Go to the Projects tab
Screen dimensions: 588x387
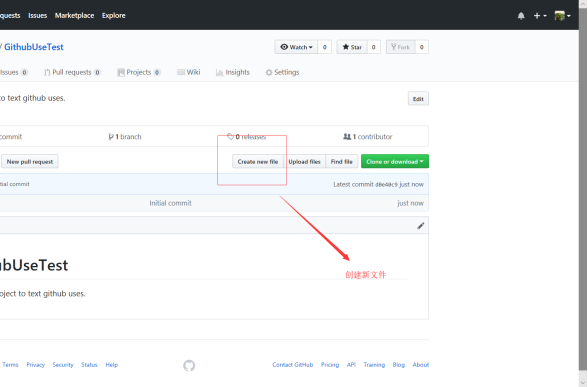pos(139,72)
